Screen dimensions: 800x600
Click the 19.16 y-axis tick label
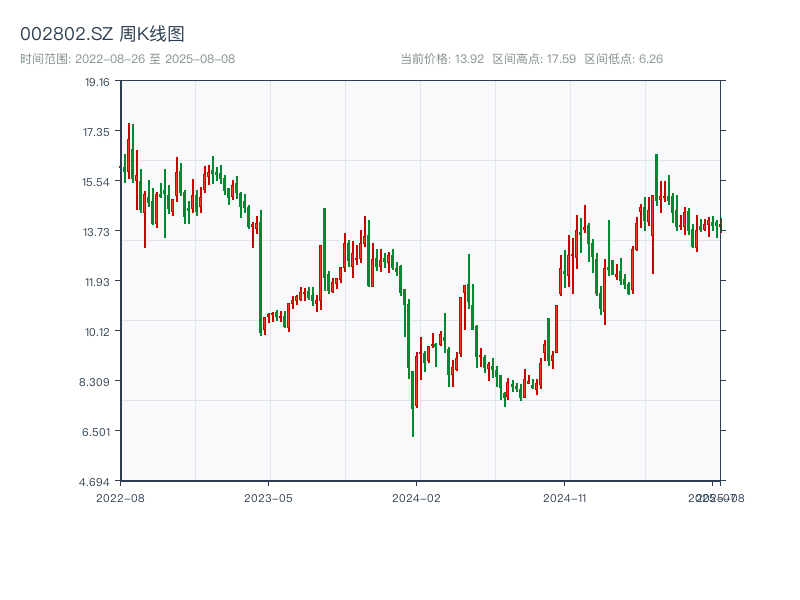[97, 82]
